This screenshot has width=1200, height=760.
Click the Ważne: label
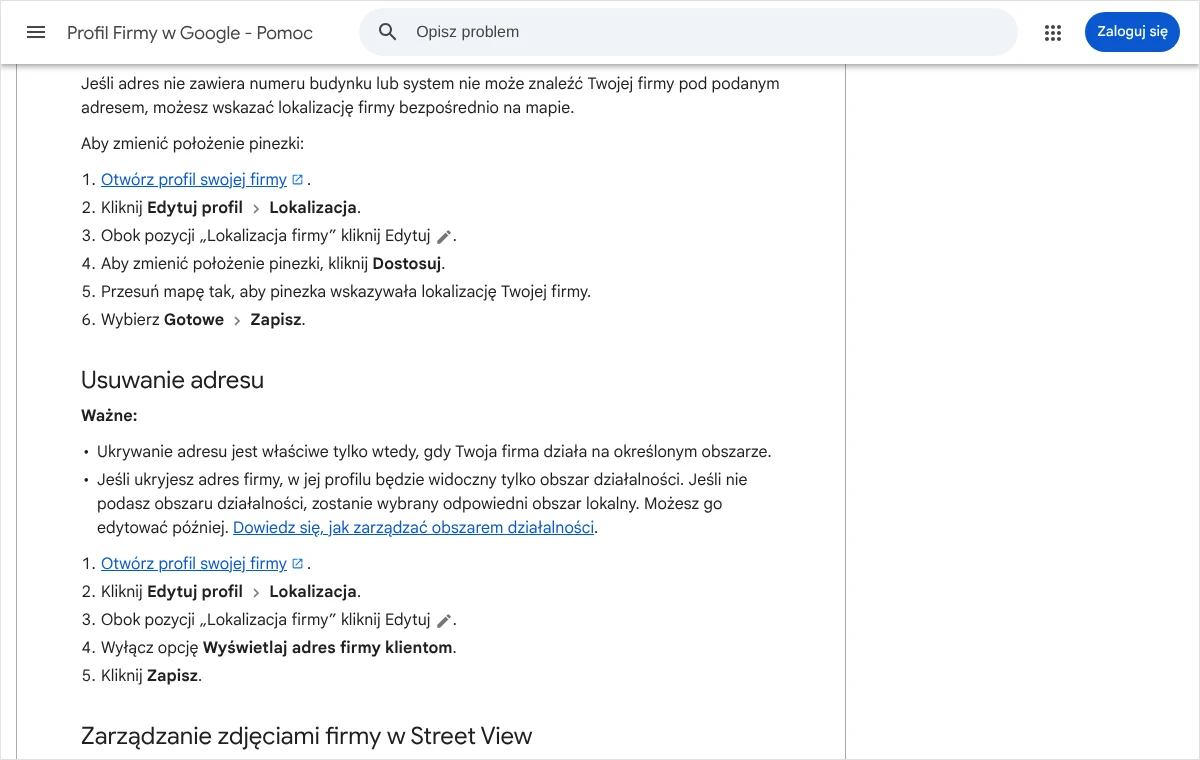tap(109, 415)
